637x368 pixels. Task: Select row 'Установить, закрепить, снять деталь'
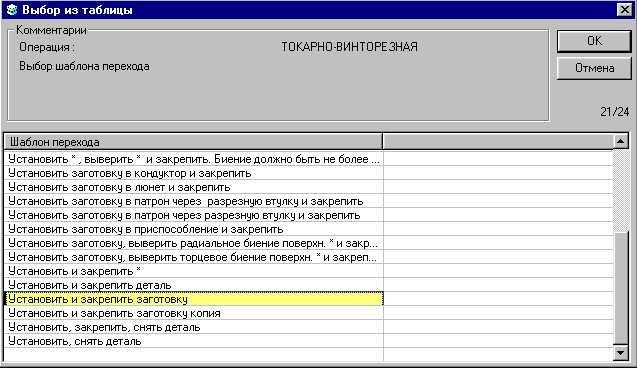point(193,327)
